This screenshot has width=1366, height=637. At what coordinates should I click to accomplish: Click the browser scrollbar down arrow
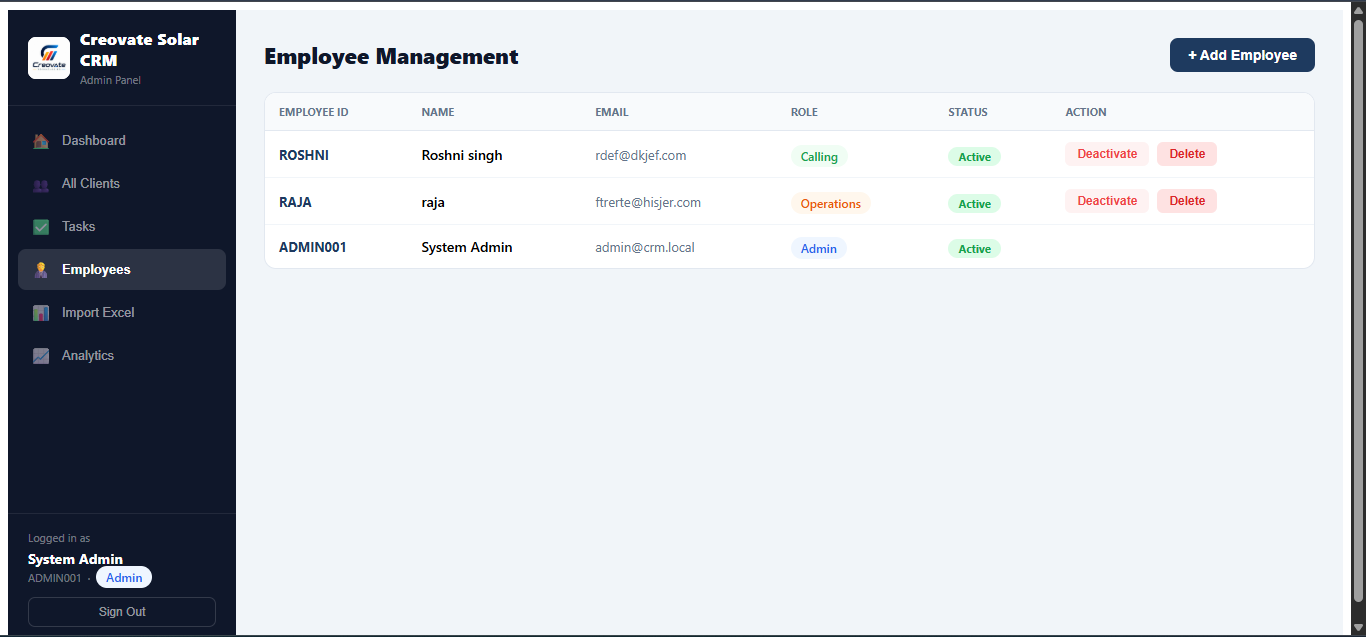tap(1358, 627)
